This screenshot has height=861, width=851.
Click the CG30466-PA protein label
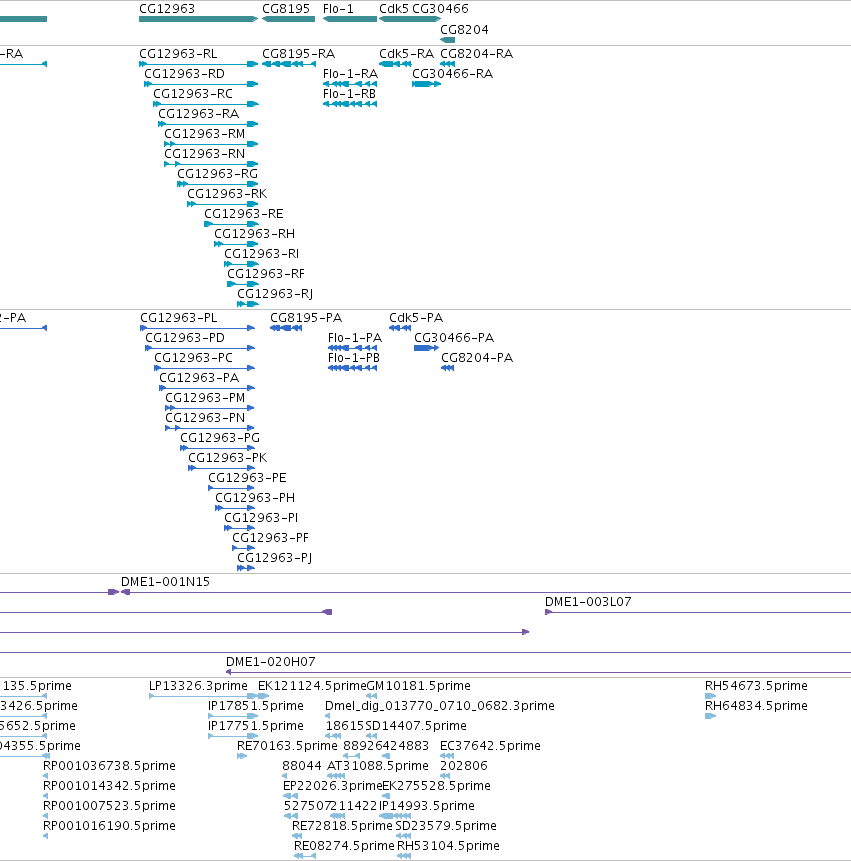(454, 338)
